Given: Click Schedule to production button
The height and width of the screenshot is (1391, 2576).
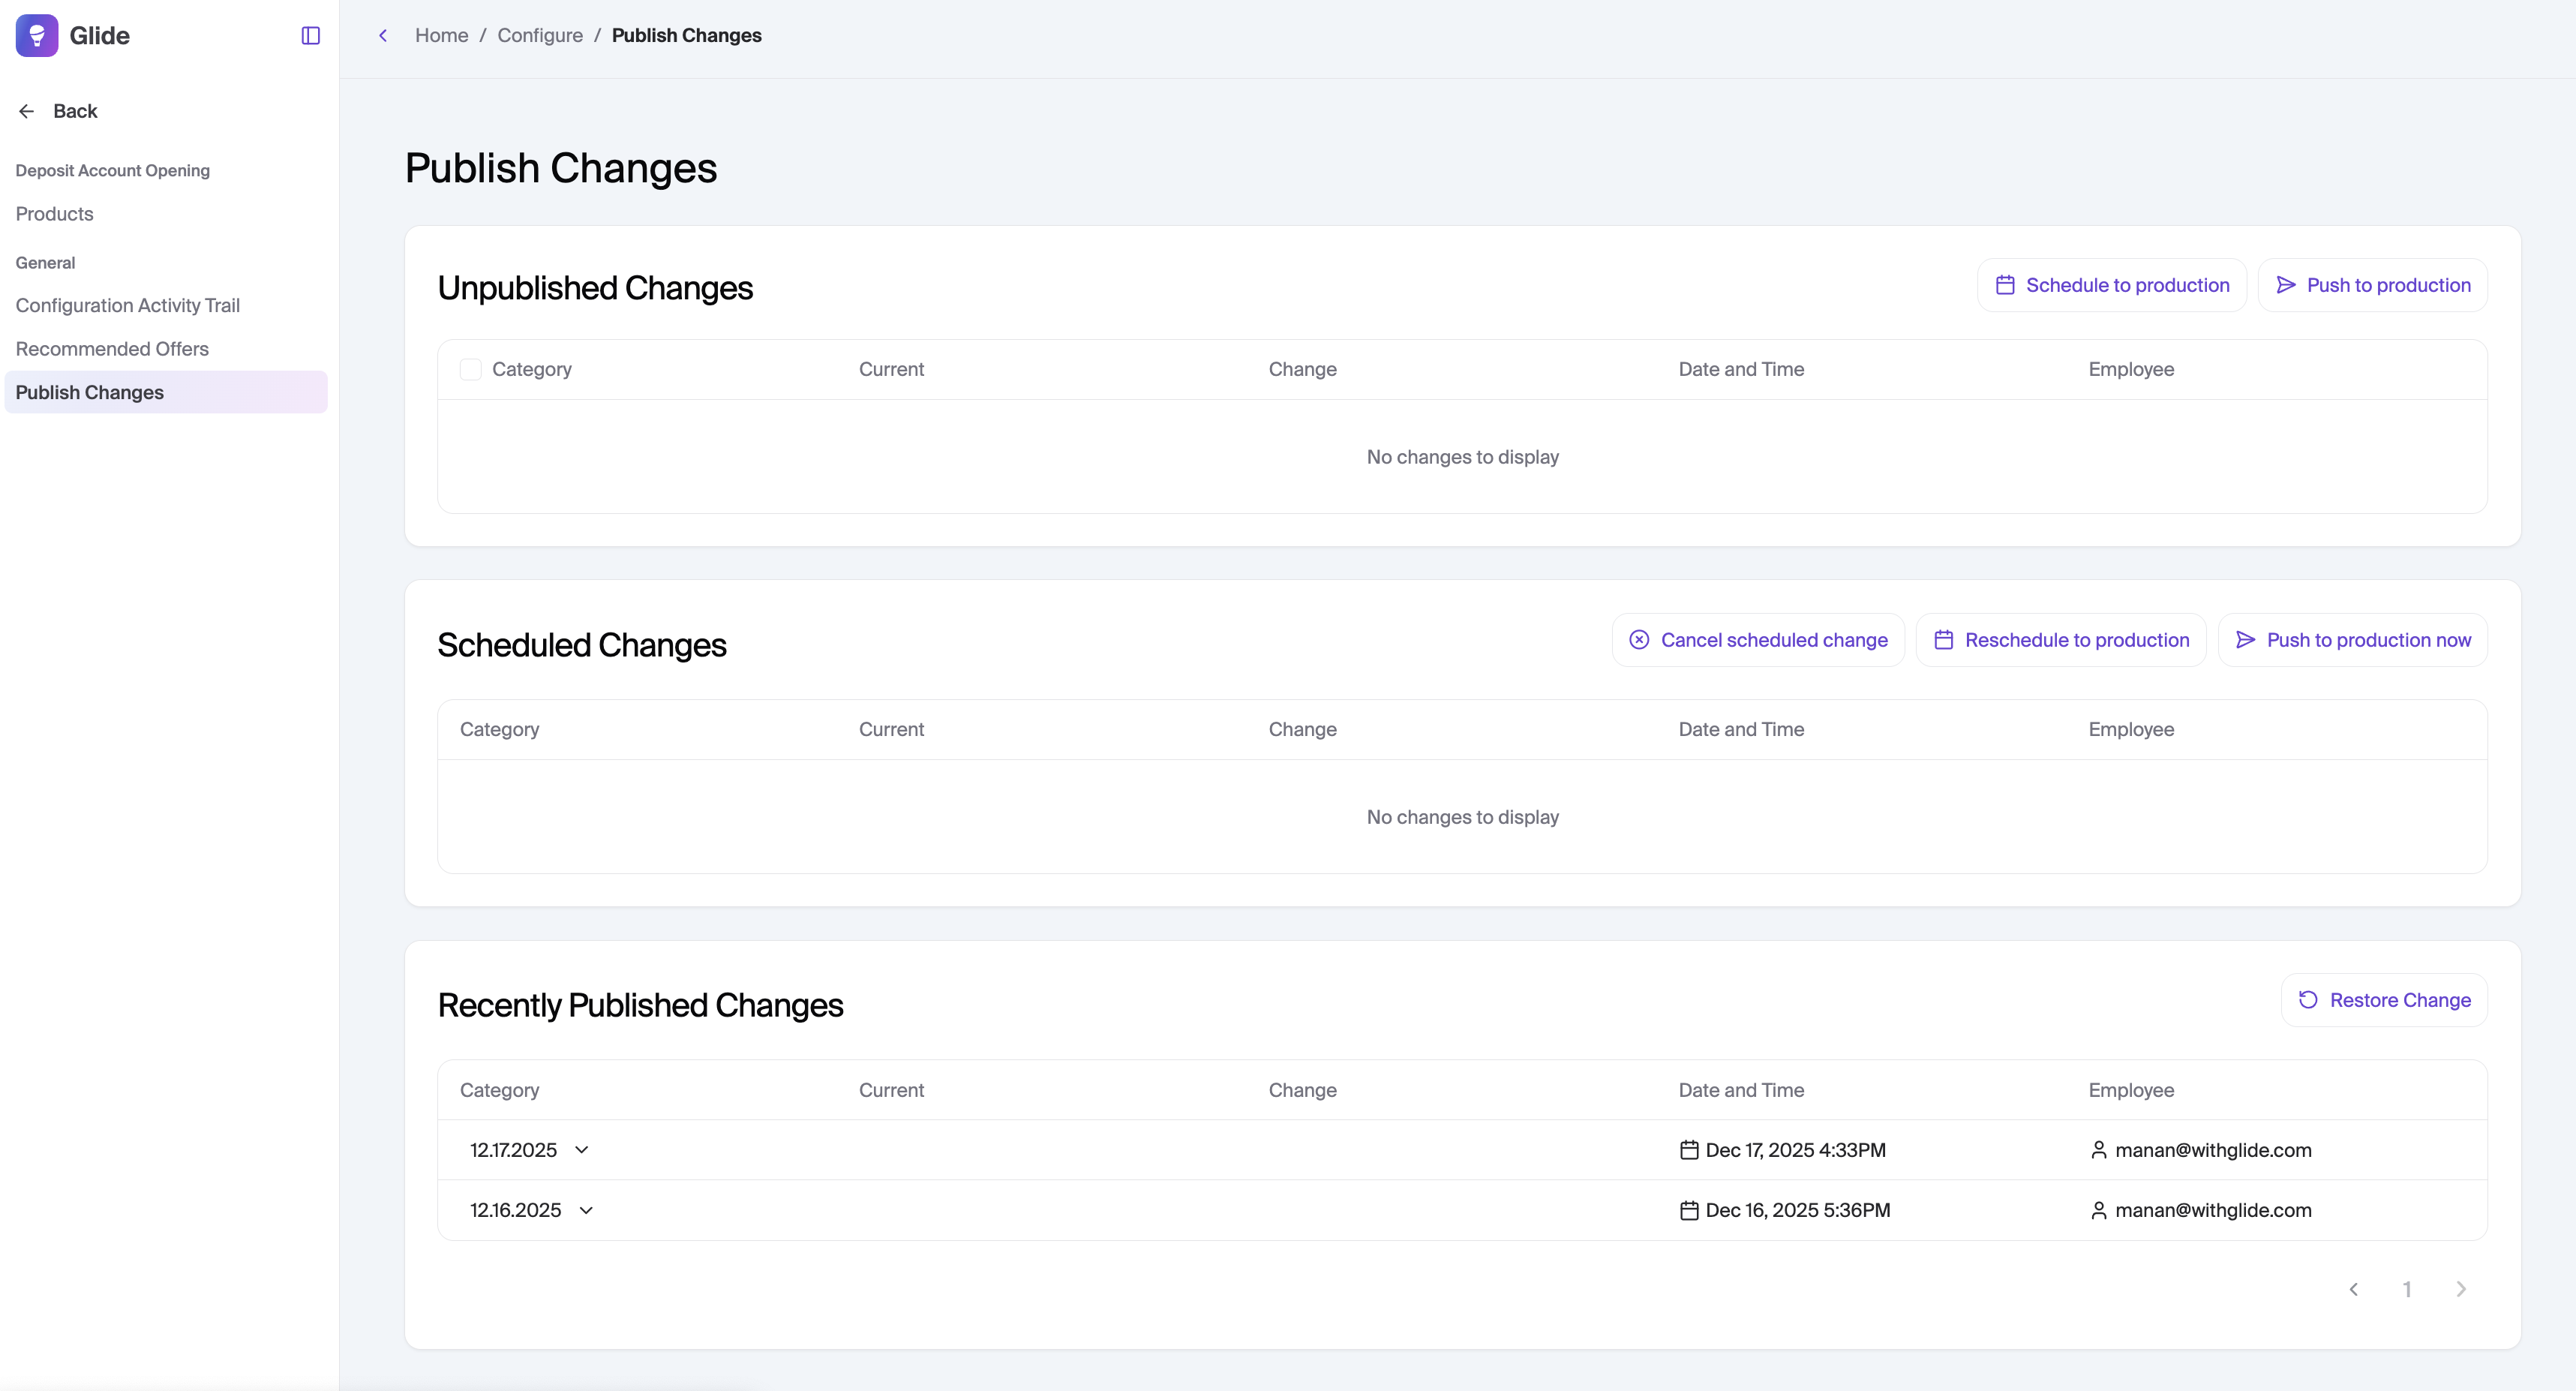Looking at the screenshot, I should 2111,285.
